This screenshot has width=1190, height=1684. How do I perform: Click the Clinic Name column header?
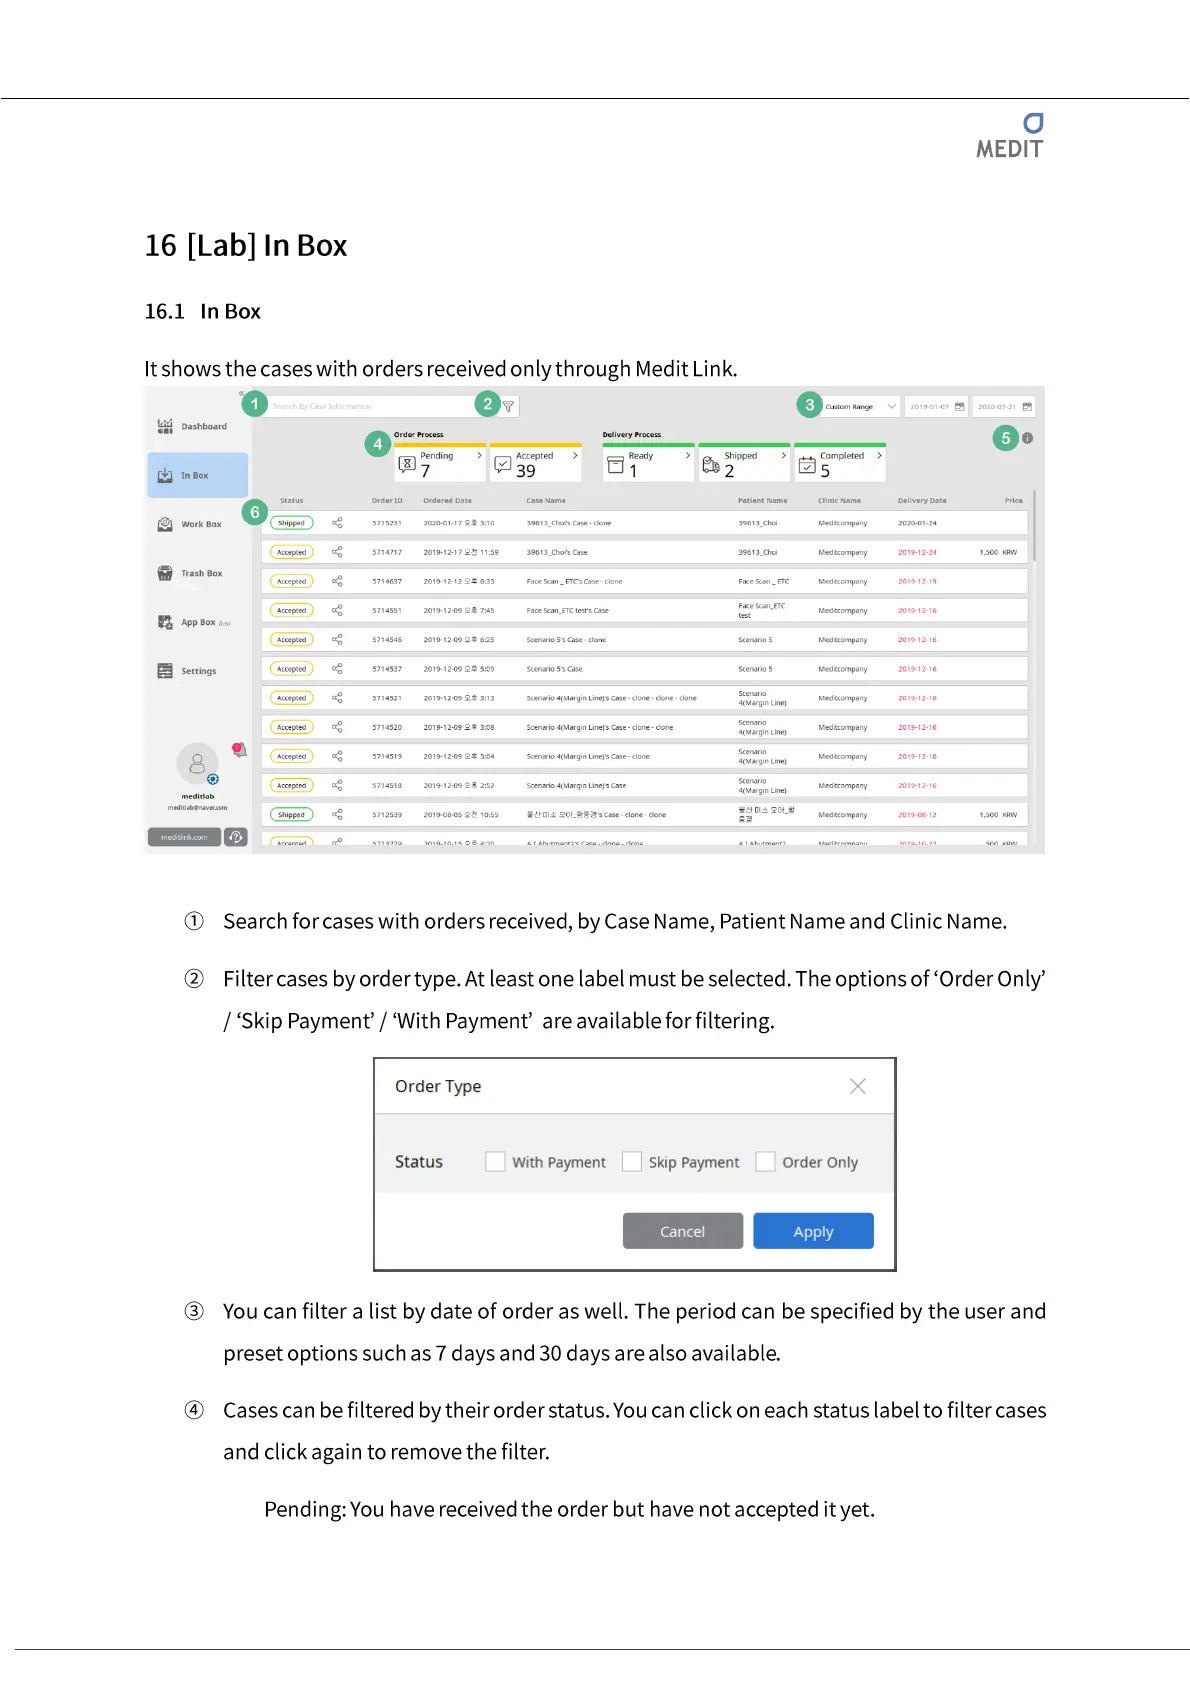pos(839,501)
